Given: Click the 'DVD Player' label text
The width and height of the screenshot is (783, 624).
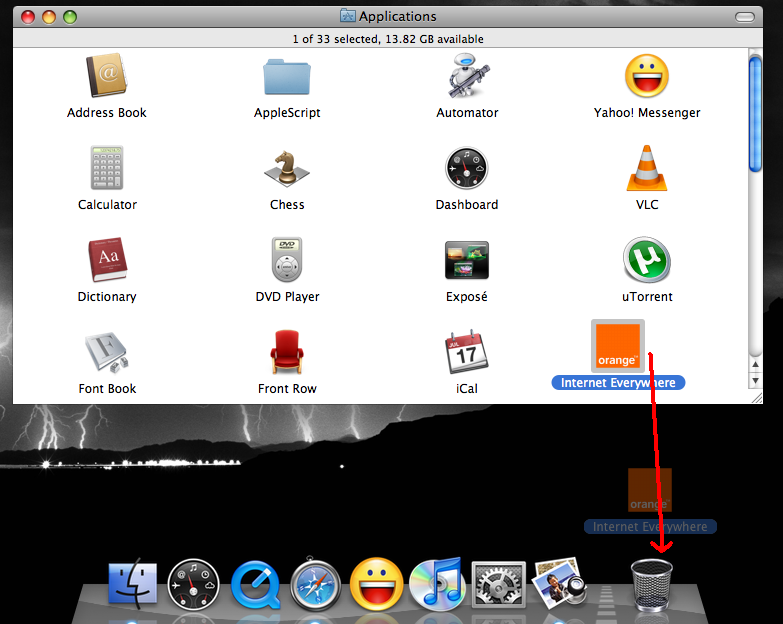Looking at the screenshot, I should point(287,297).
